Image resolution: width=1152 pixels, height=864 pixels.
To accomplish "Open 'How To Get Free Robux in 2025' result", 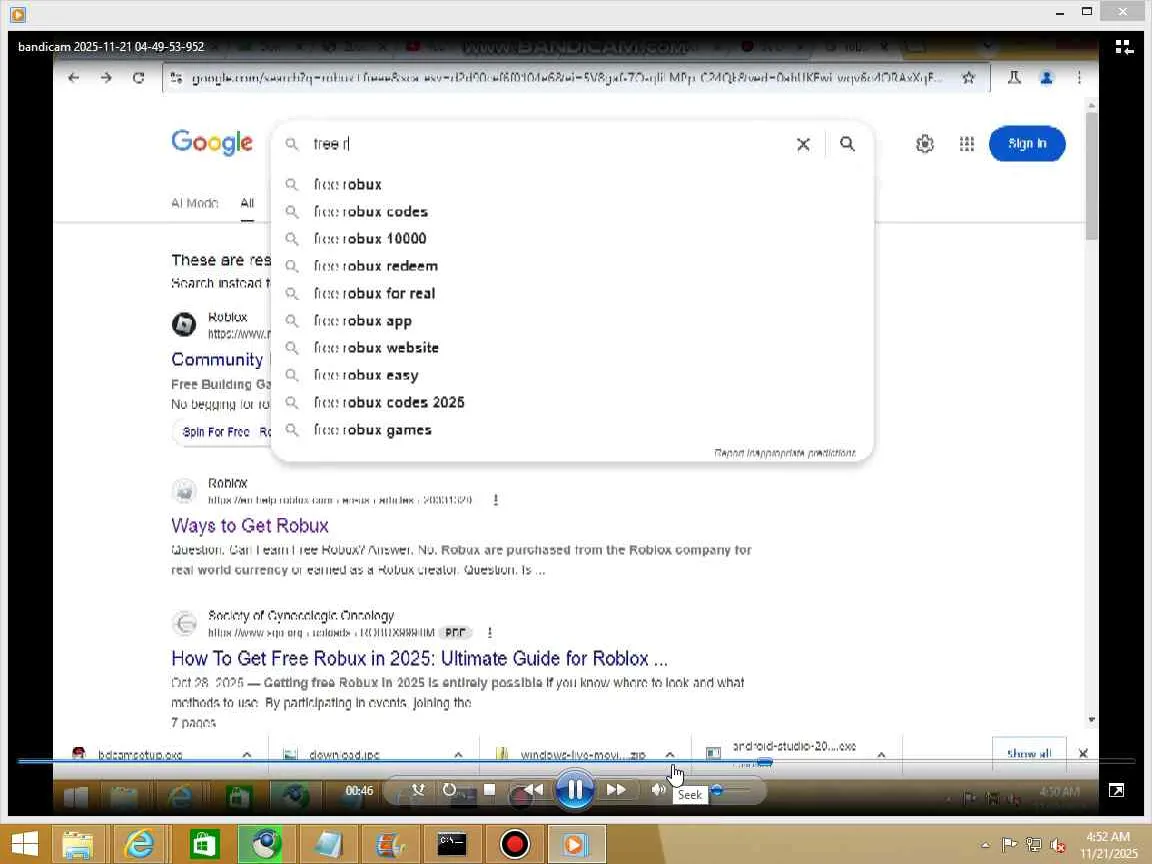I will 420,658.
